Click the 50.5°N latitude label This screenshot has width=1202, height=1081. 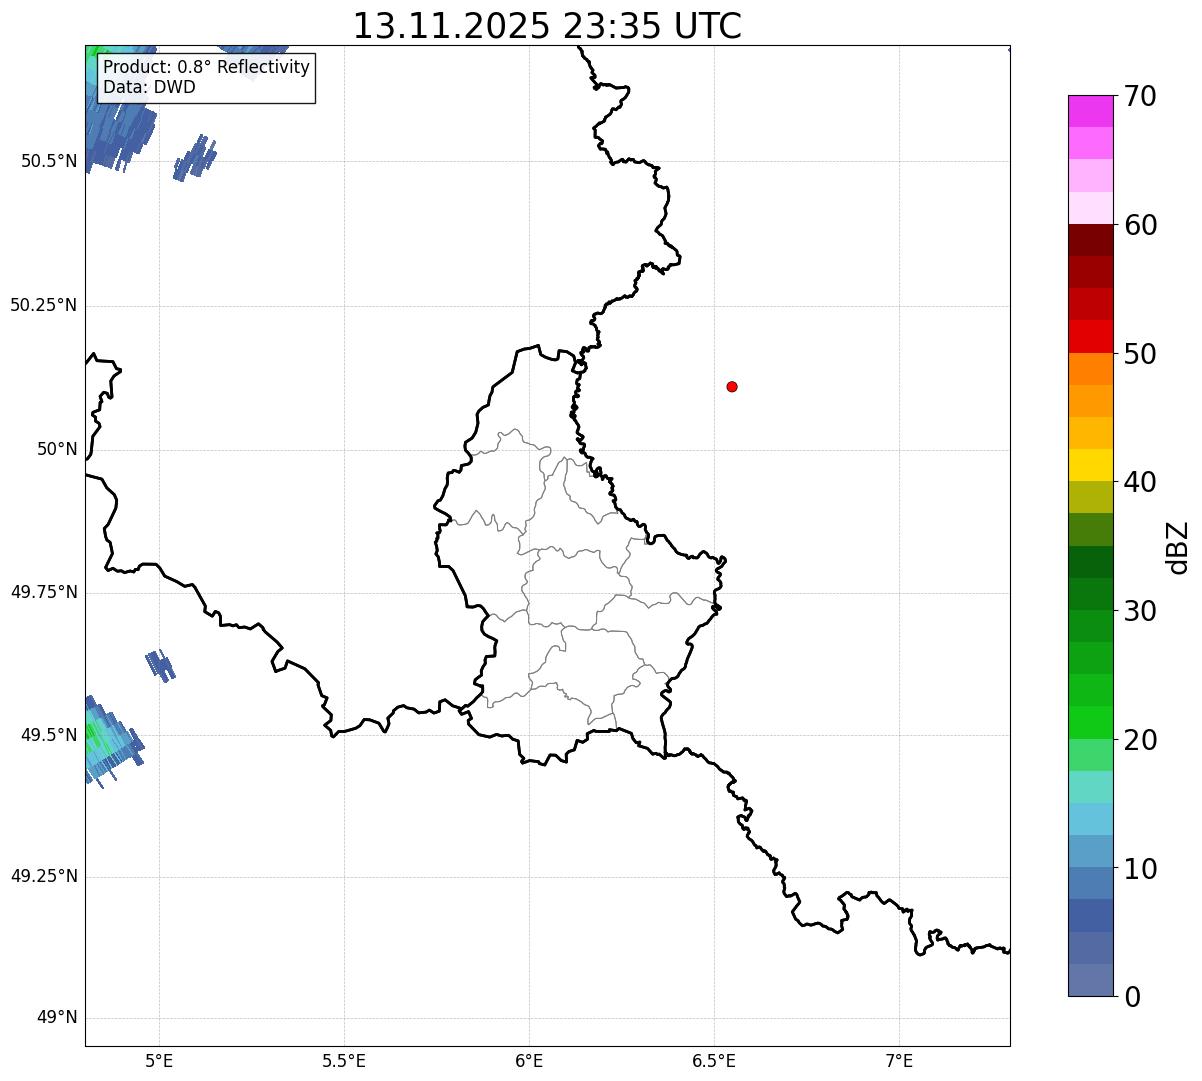click(49, 161)
